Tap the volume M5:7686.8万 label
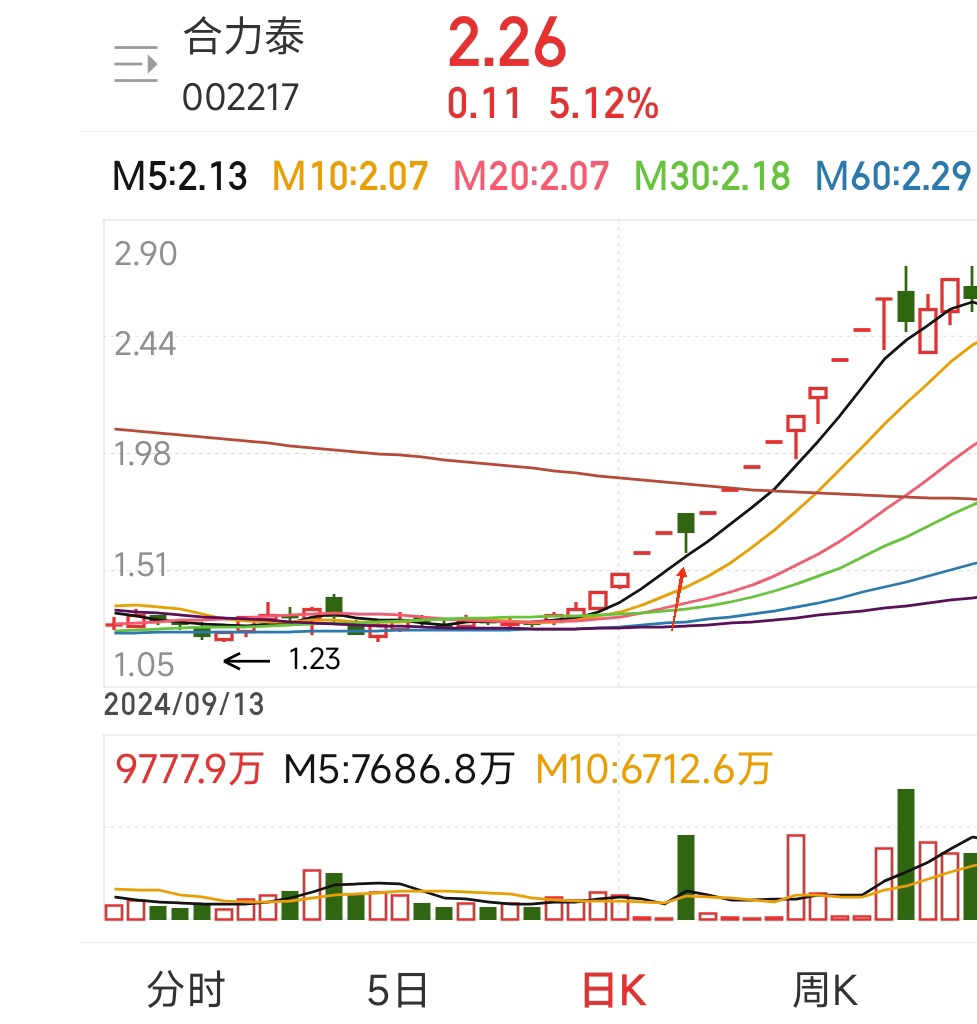977x1024 pixels. [399, 769]
